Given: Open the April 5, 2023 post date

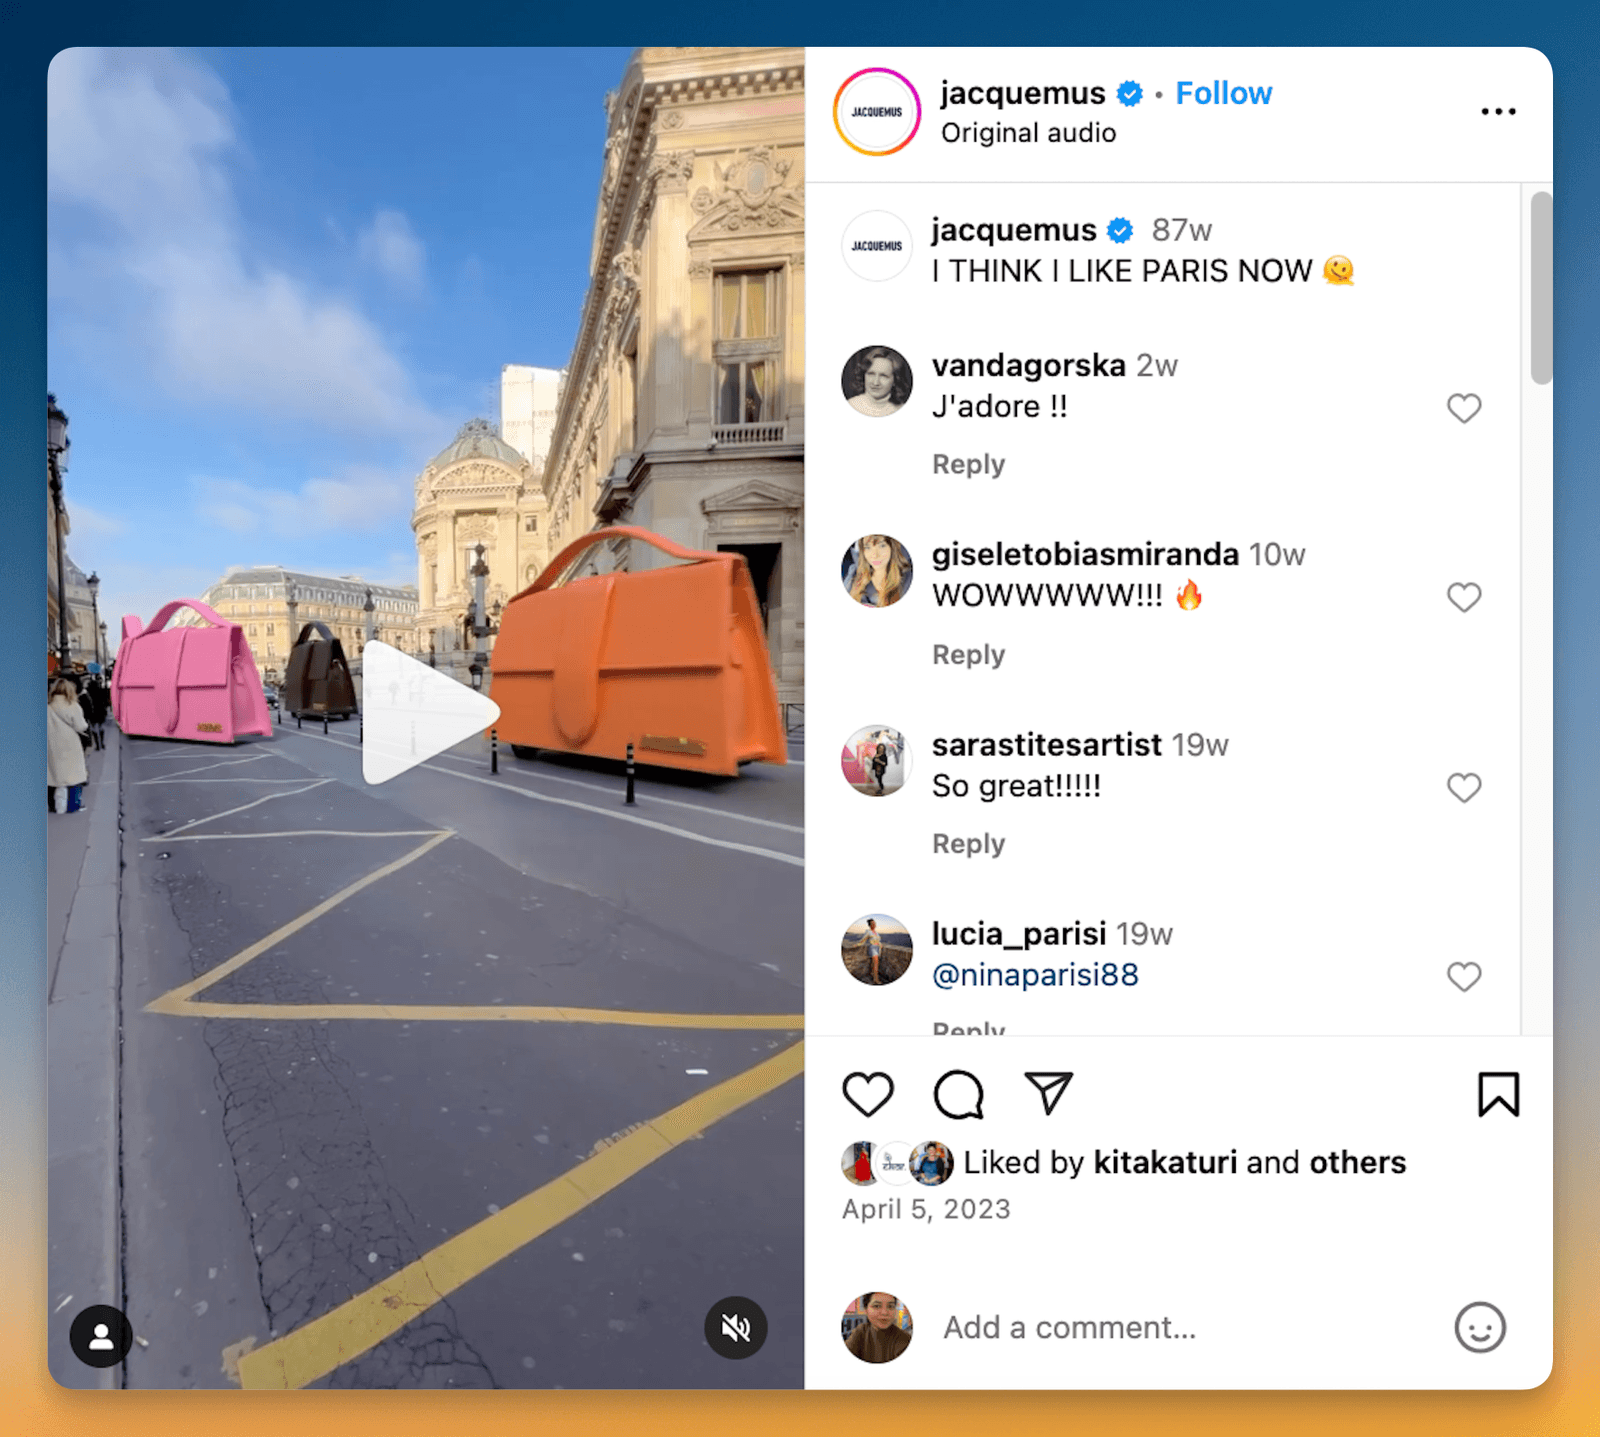Looking at the screenshot, I should click(x=926, y=1209).
